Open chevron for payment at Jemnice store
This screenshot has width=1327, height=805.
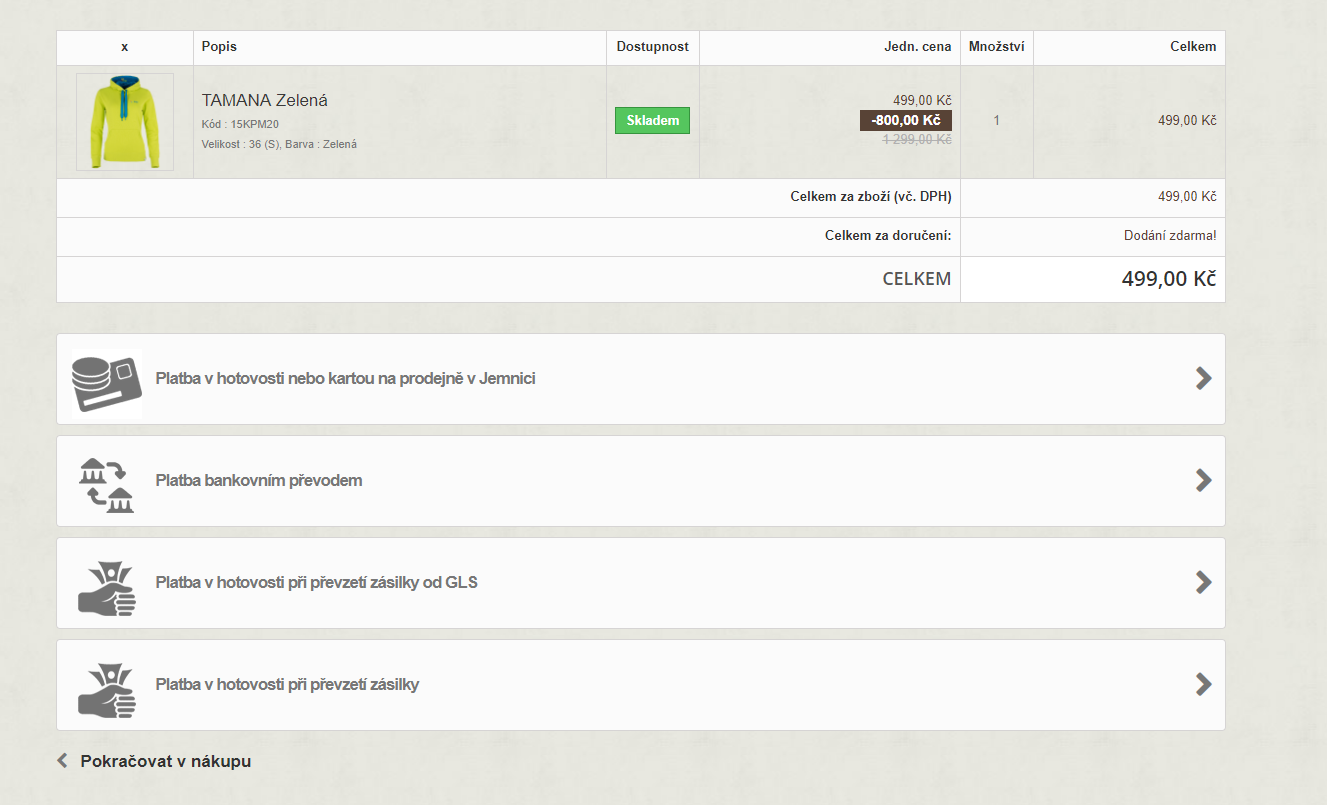pos(1203,378)
